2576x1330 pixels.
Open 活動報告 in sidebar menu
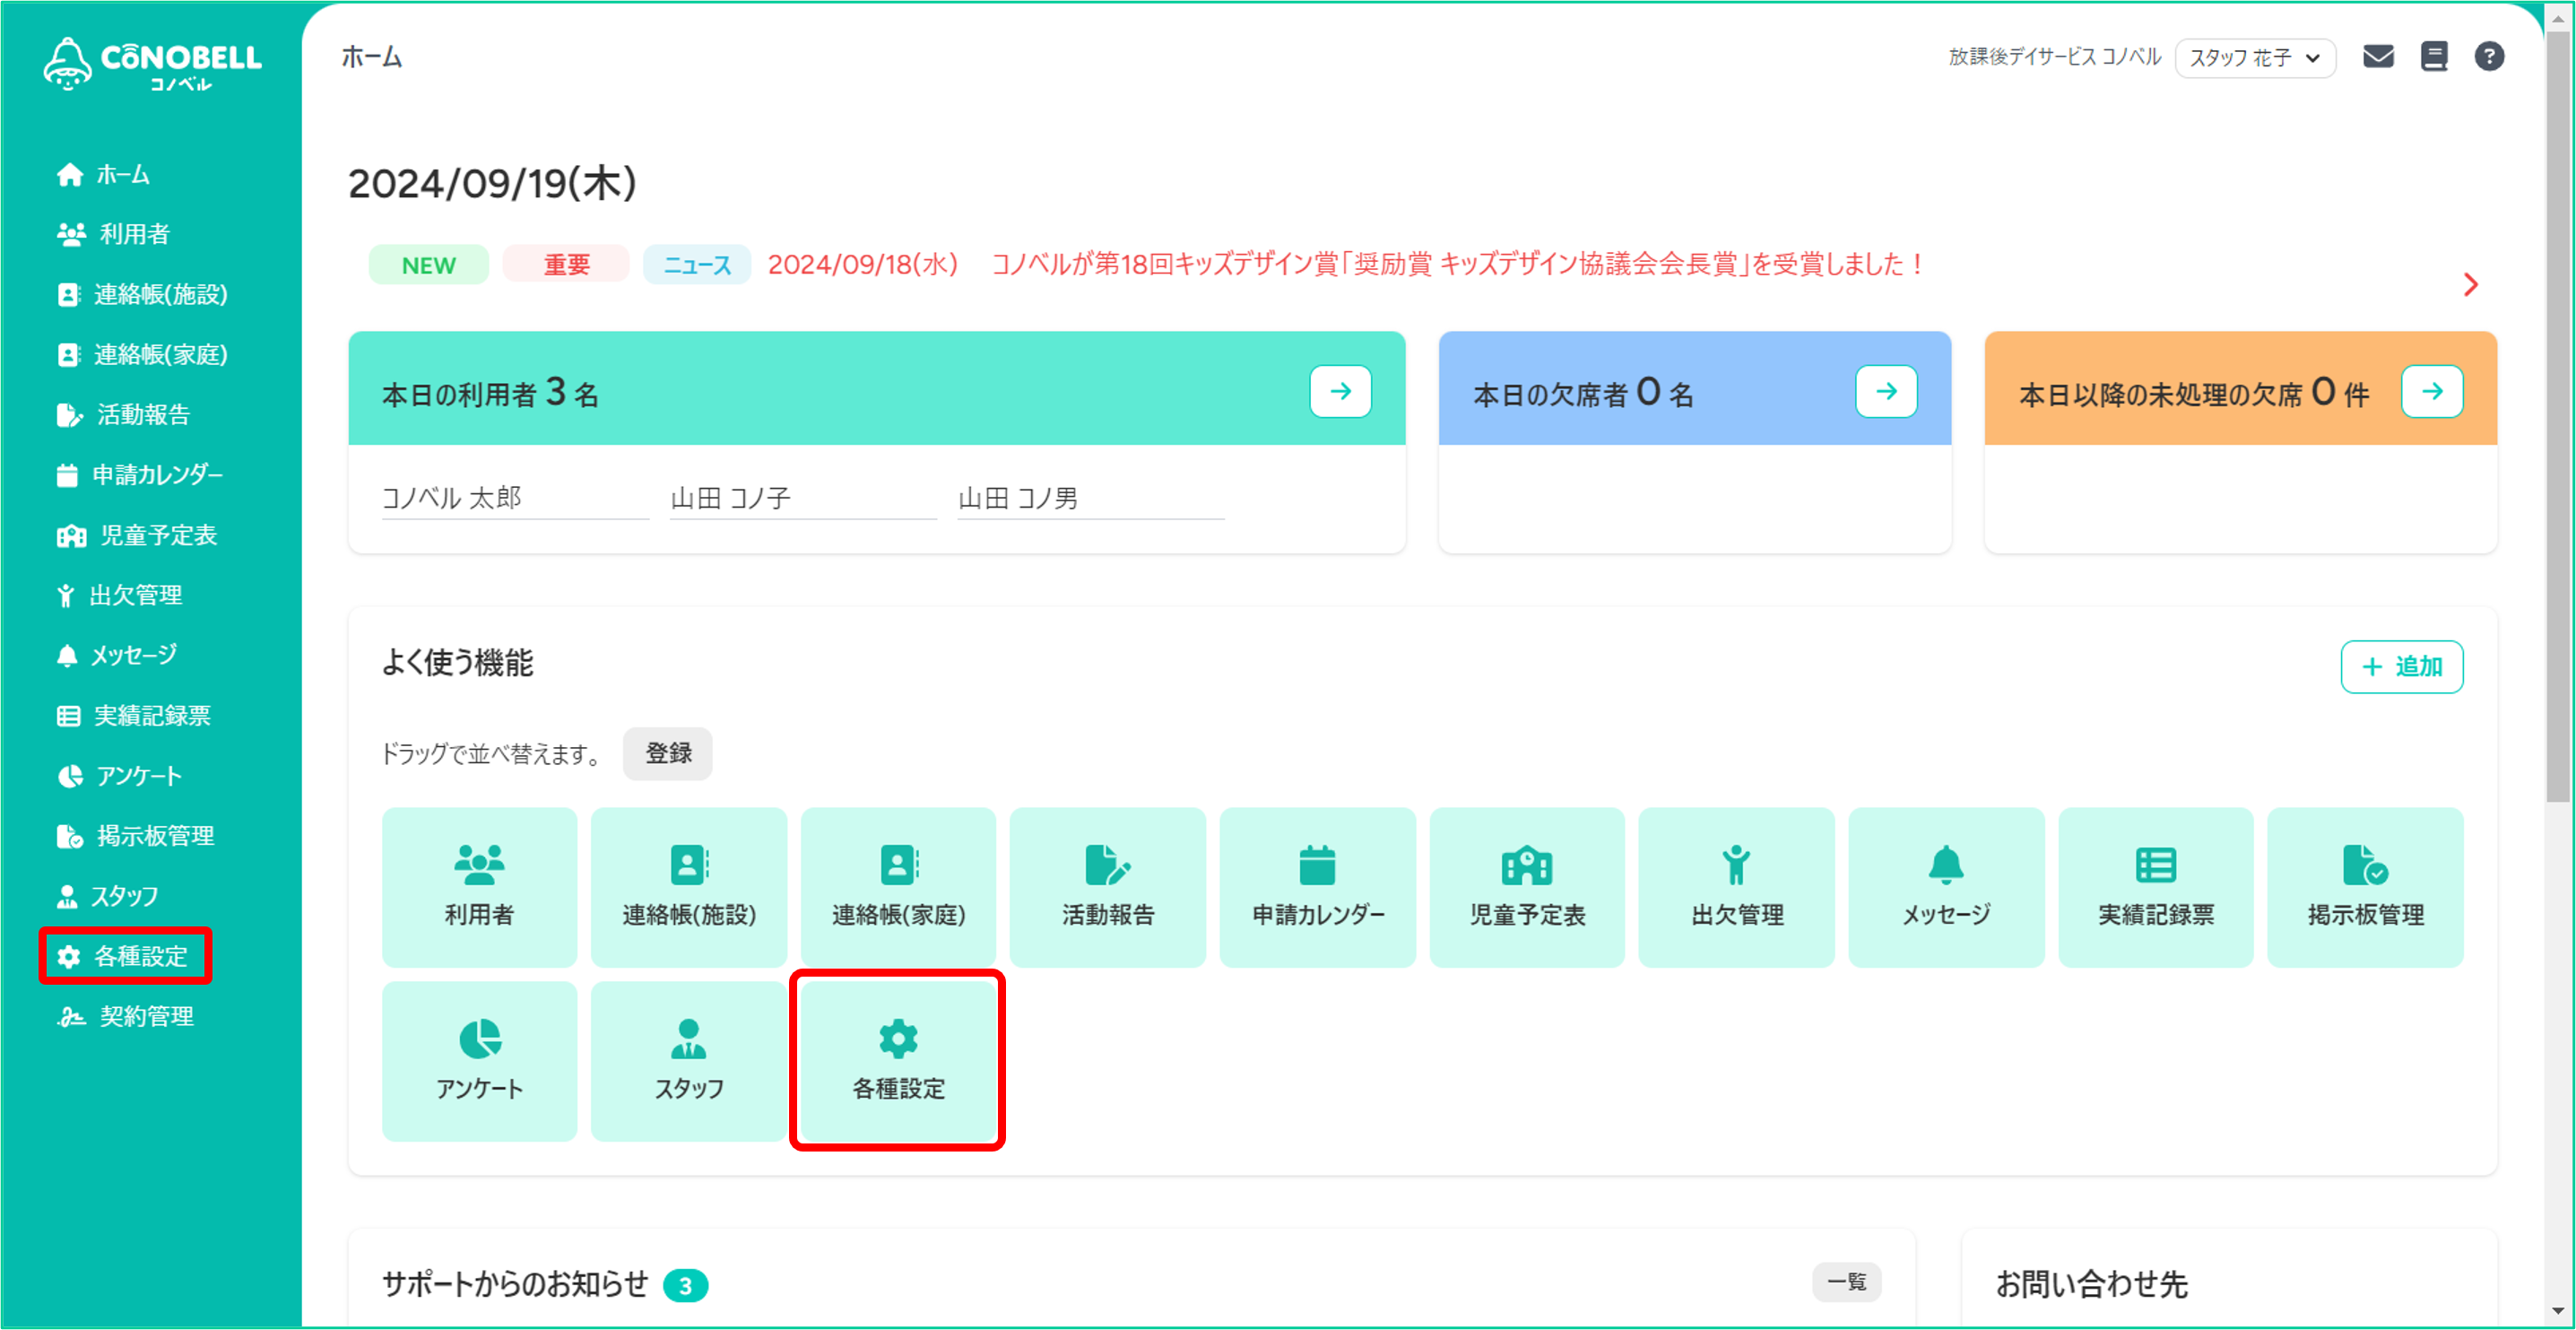pyautogui.click(x=124, y=414)
